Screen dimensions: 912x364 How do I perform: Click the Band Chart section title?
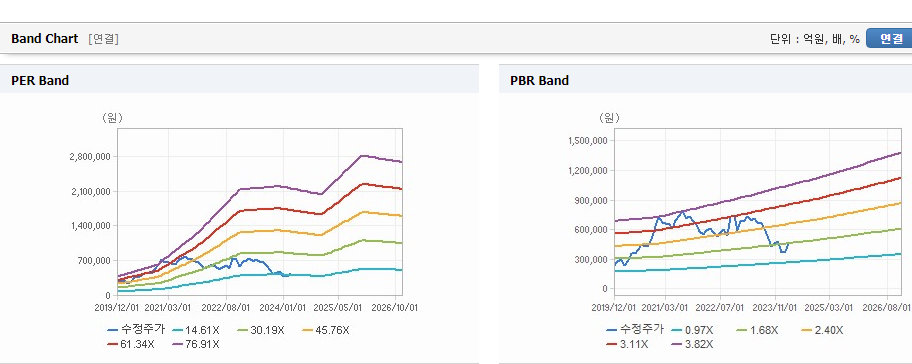coord(44,39)
